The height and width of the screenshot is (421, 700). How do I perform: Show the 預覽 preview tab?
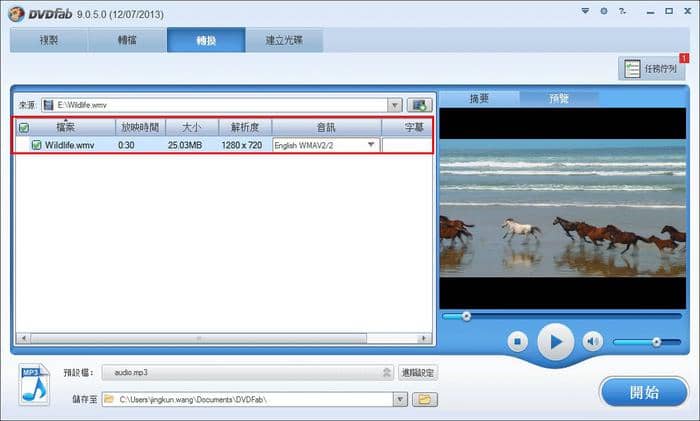(x=559, y=98)
